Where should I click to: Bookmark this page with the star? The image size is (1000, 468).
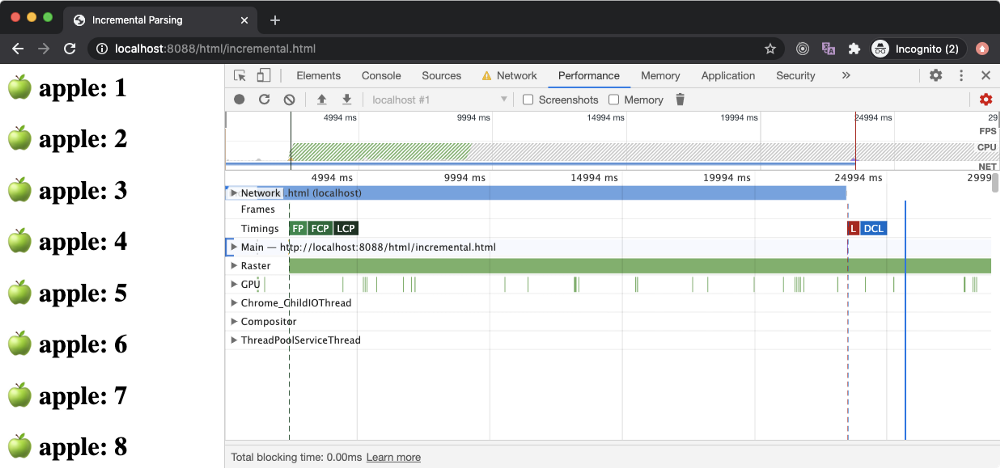coord(770,48)
